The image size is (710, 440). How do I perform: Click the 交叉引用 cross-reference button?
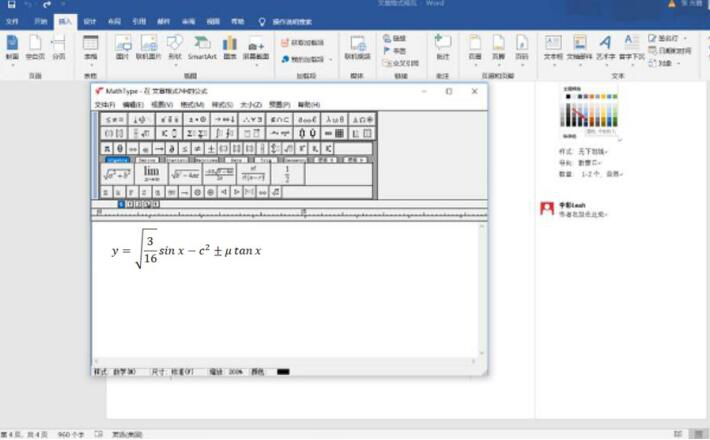coord(400,63)
